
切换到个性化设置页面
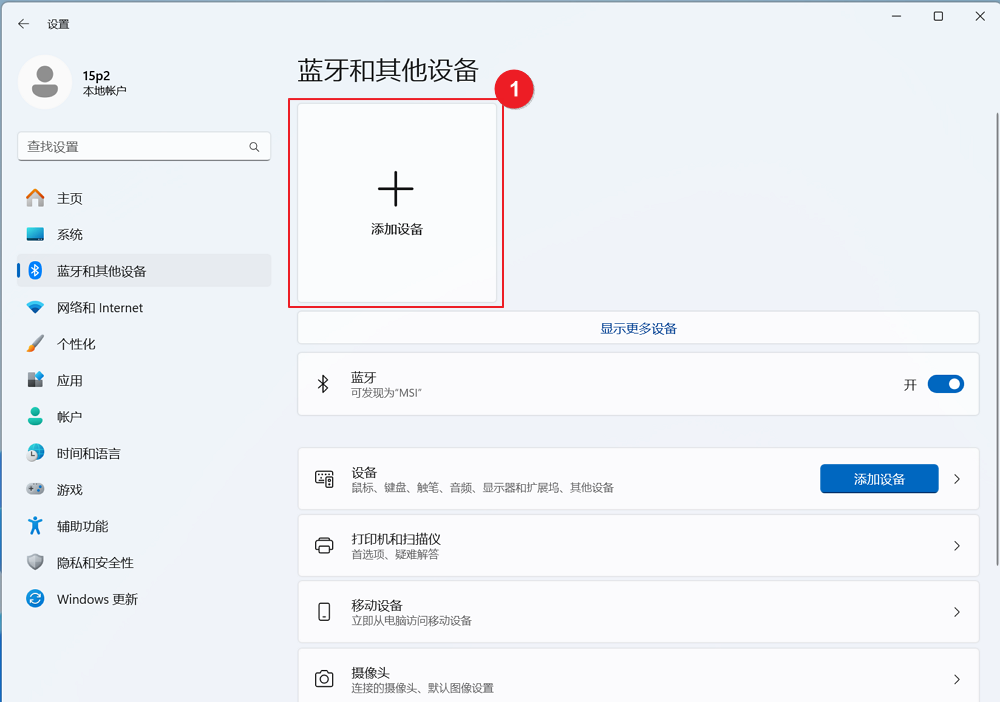tap(88, 343)
